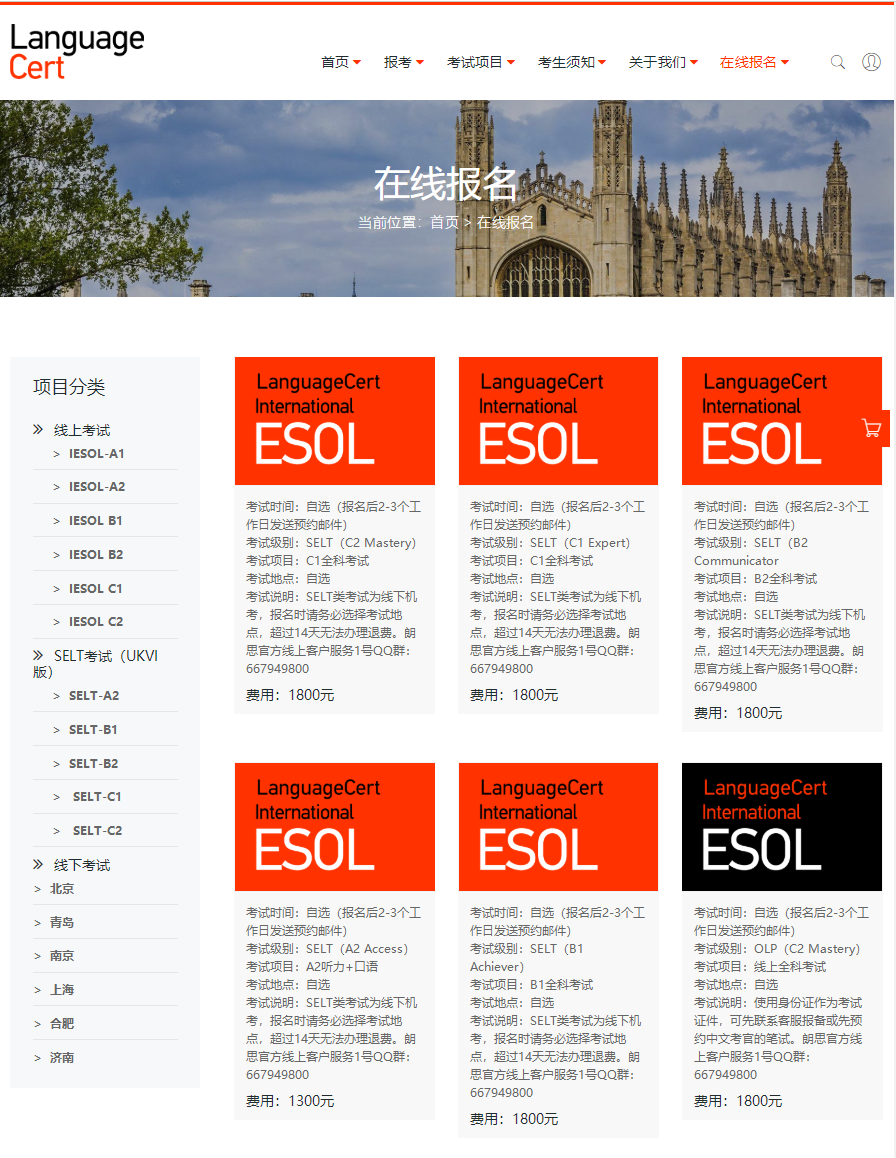Click the 项目分类 sidebar heading
Screen dimensions: 896x1158
[69, 387]
